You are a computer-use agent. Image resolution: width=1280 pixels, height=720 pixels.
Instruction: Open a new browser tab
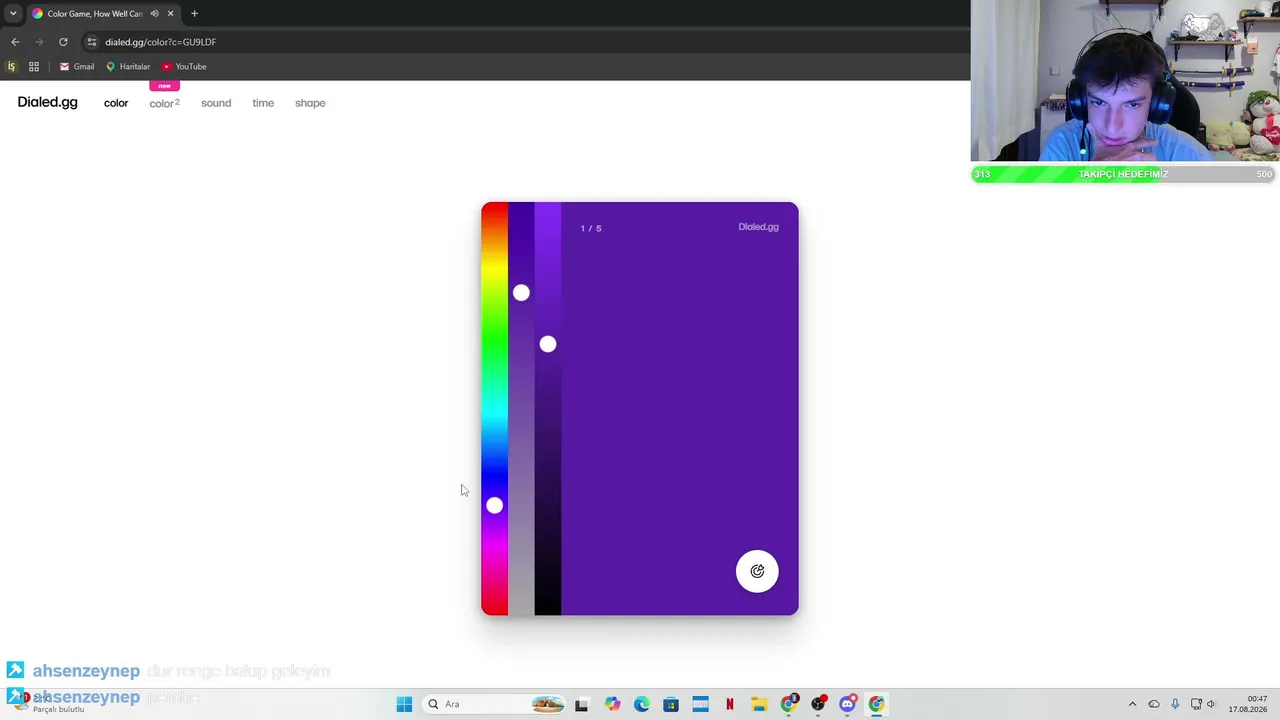click(194, 14)
